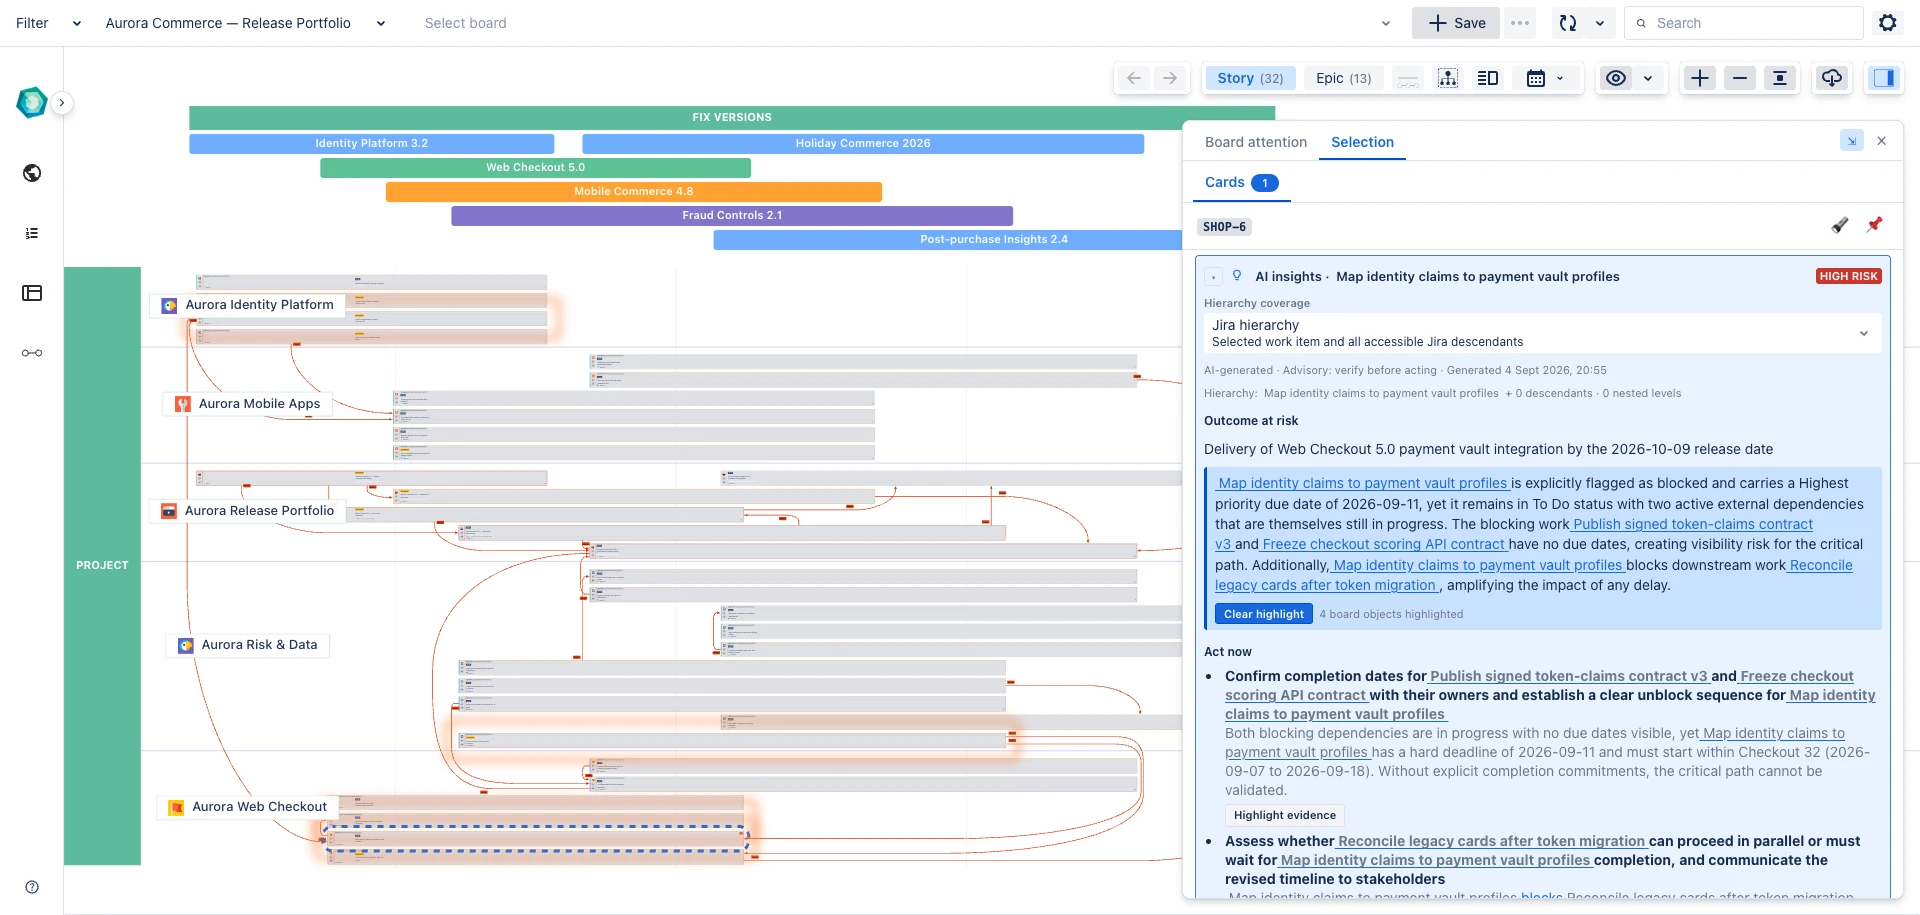Open 'Publish signed token-claims contract v3' link under Act now
1920x915 pixels.
pyautogui.click(x=1568, y=676)
